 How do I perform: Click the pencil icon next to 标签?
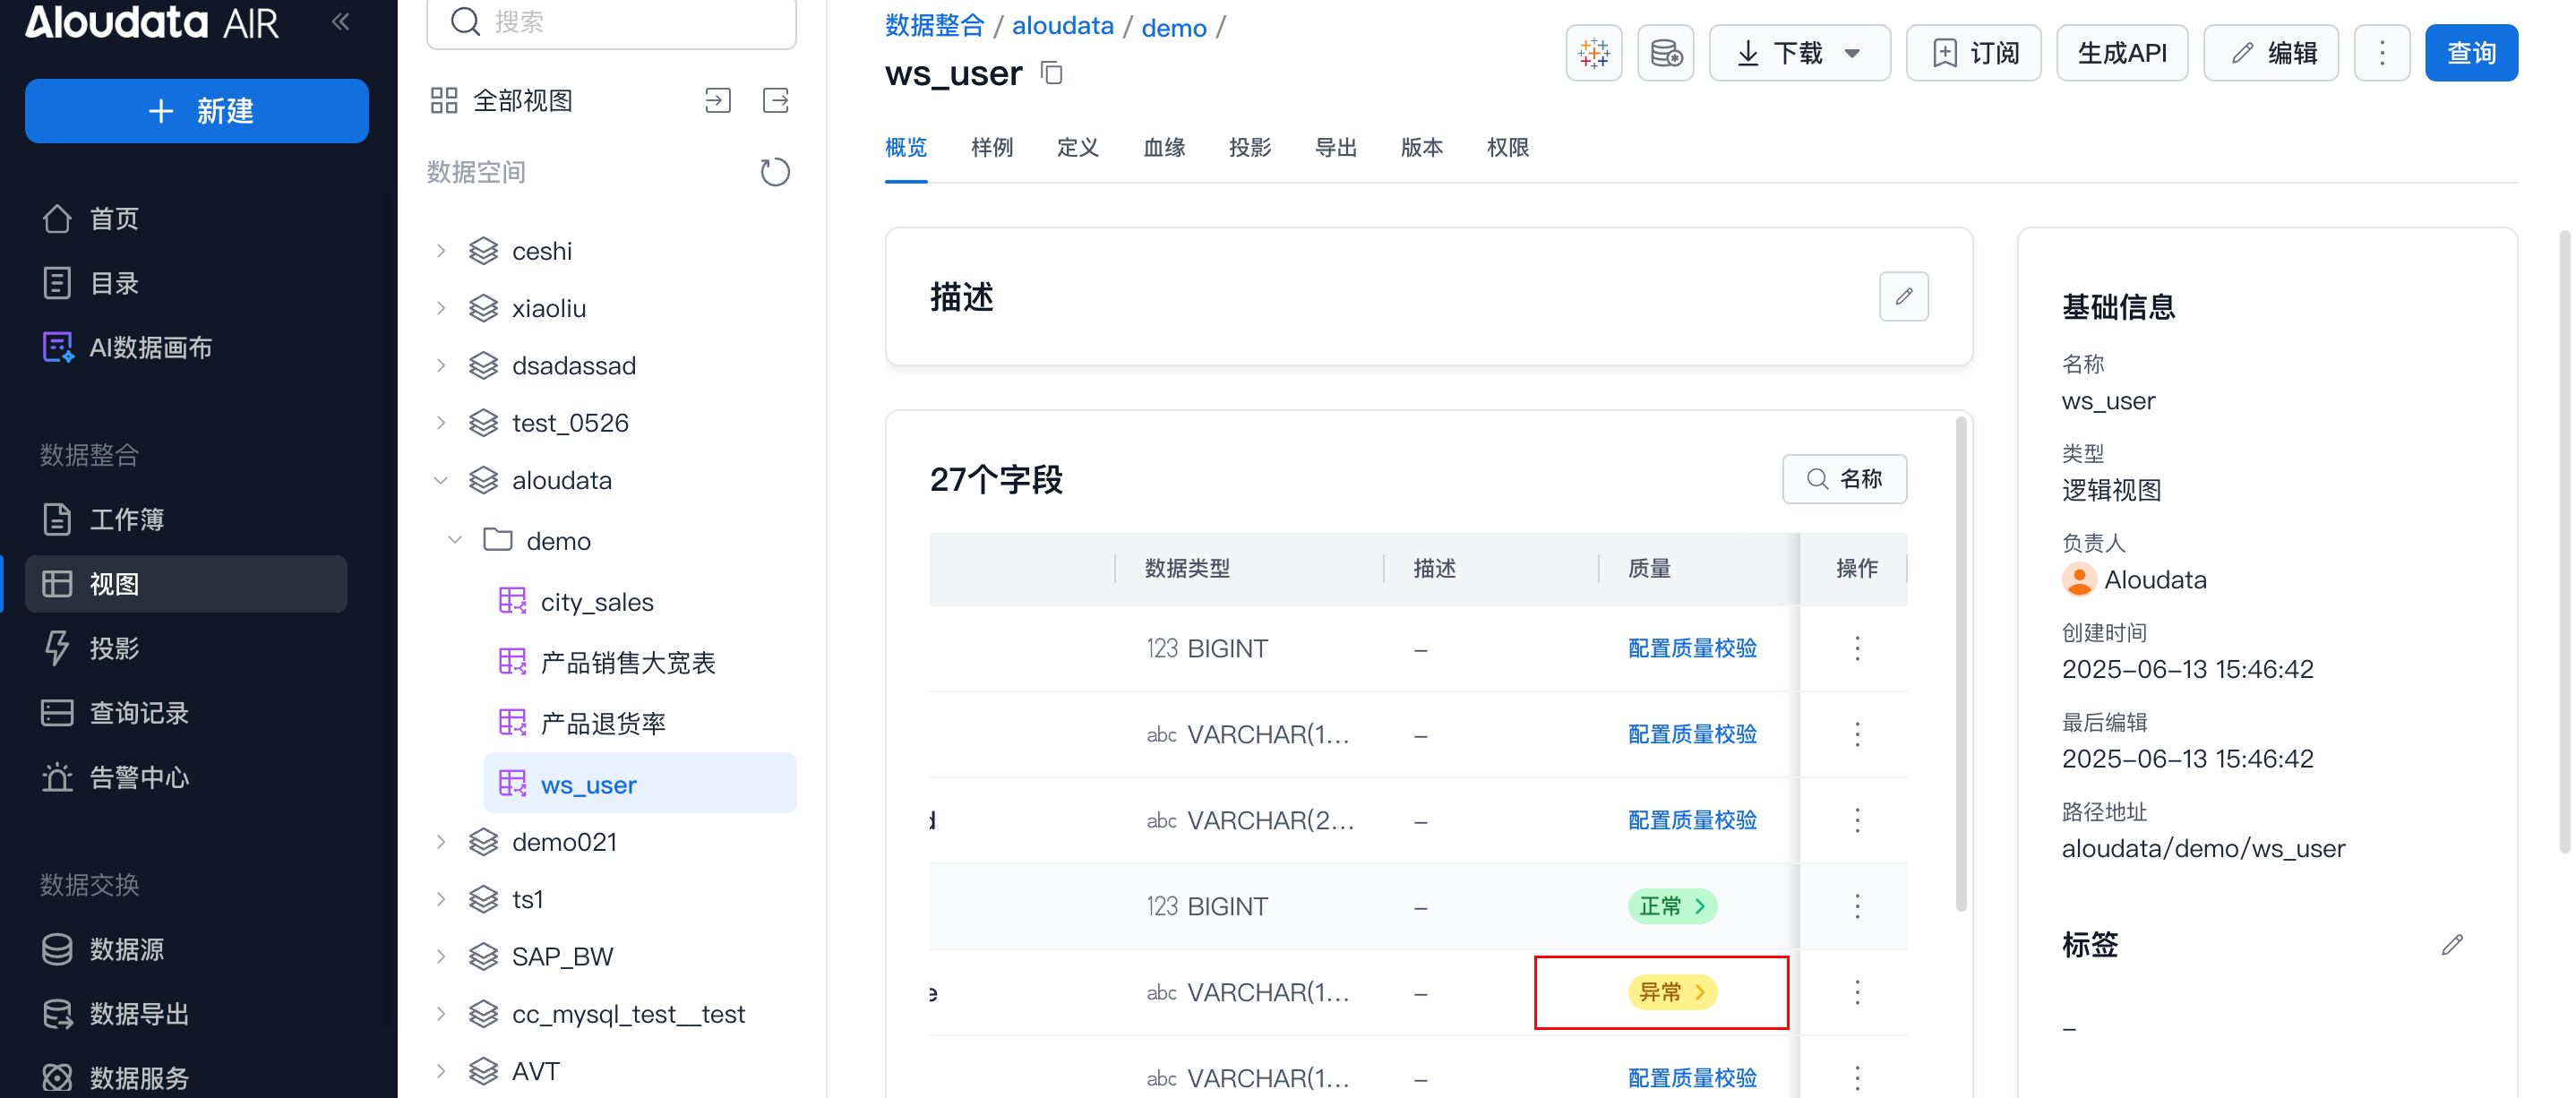point(2451,944)
